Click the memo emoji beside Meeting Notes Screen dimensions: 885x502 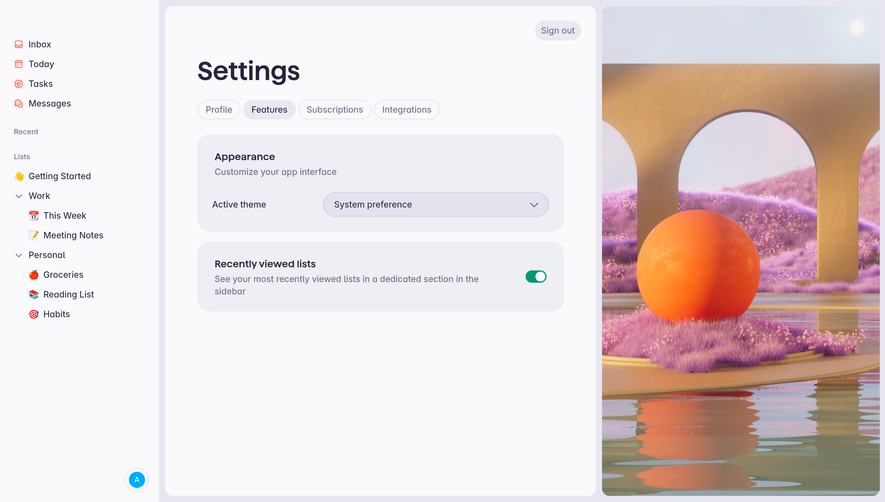tap(34, 235)
